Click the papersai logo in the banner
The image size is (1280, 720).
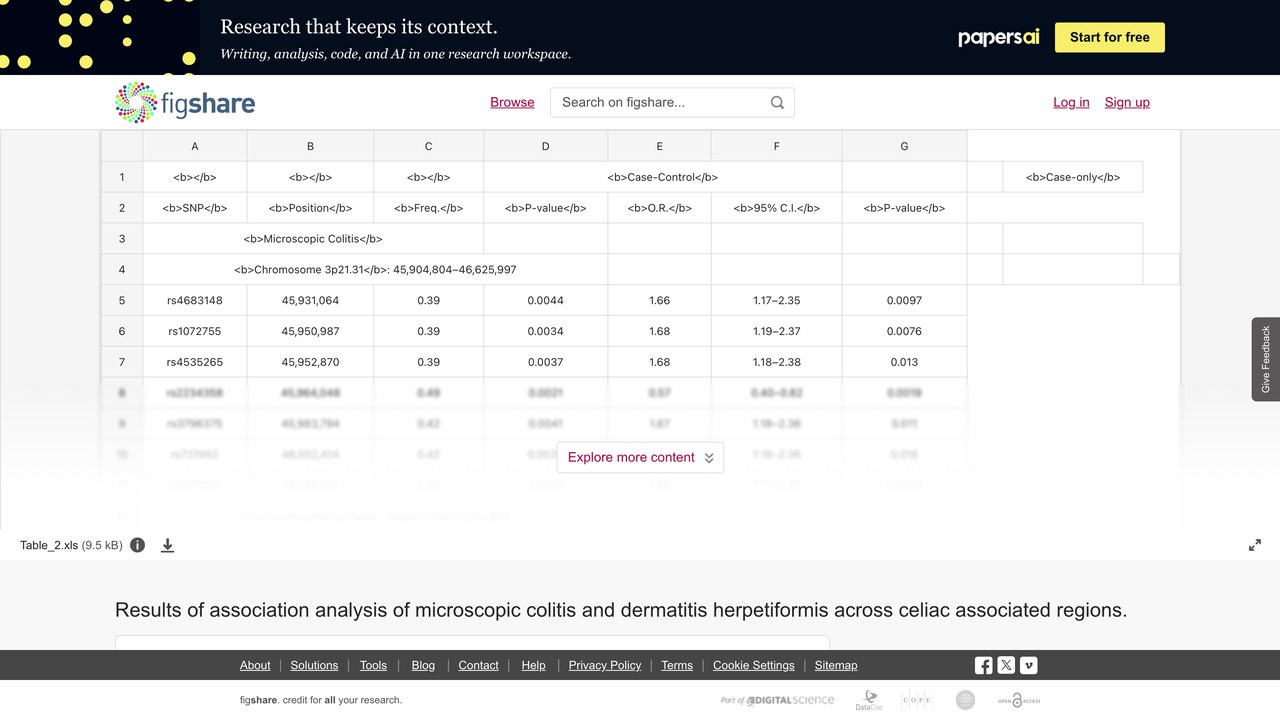pos(999,37)
